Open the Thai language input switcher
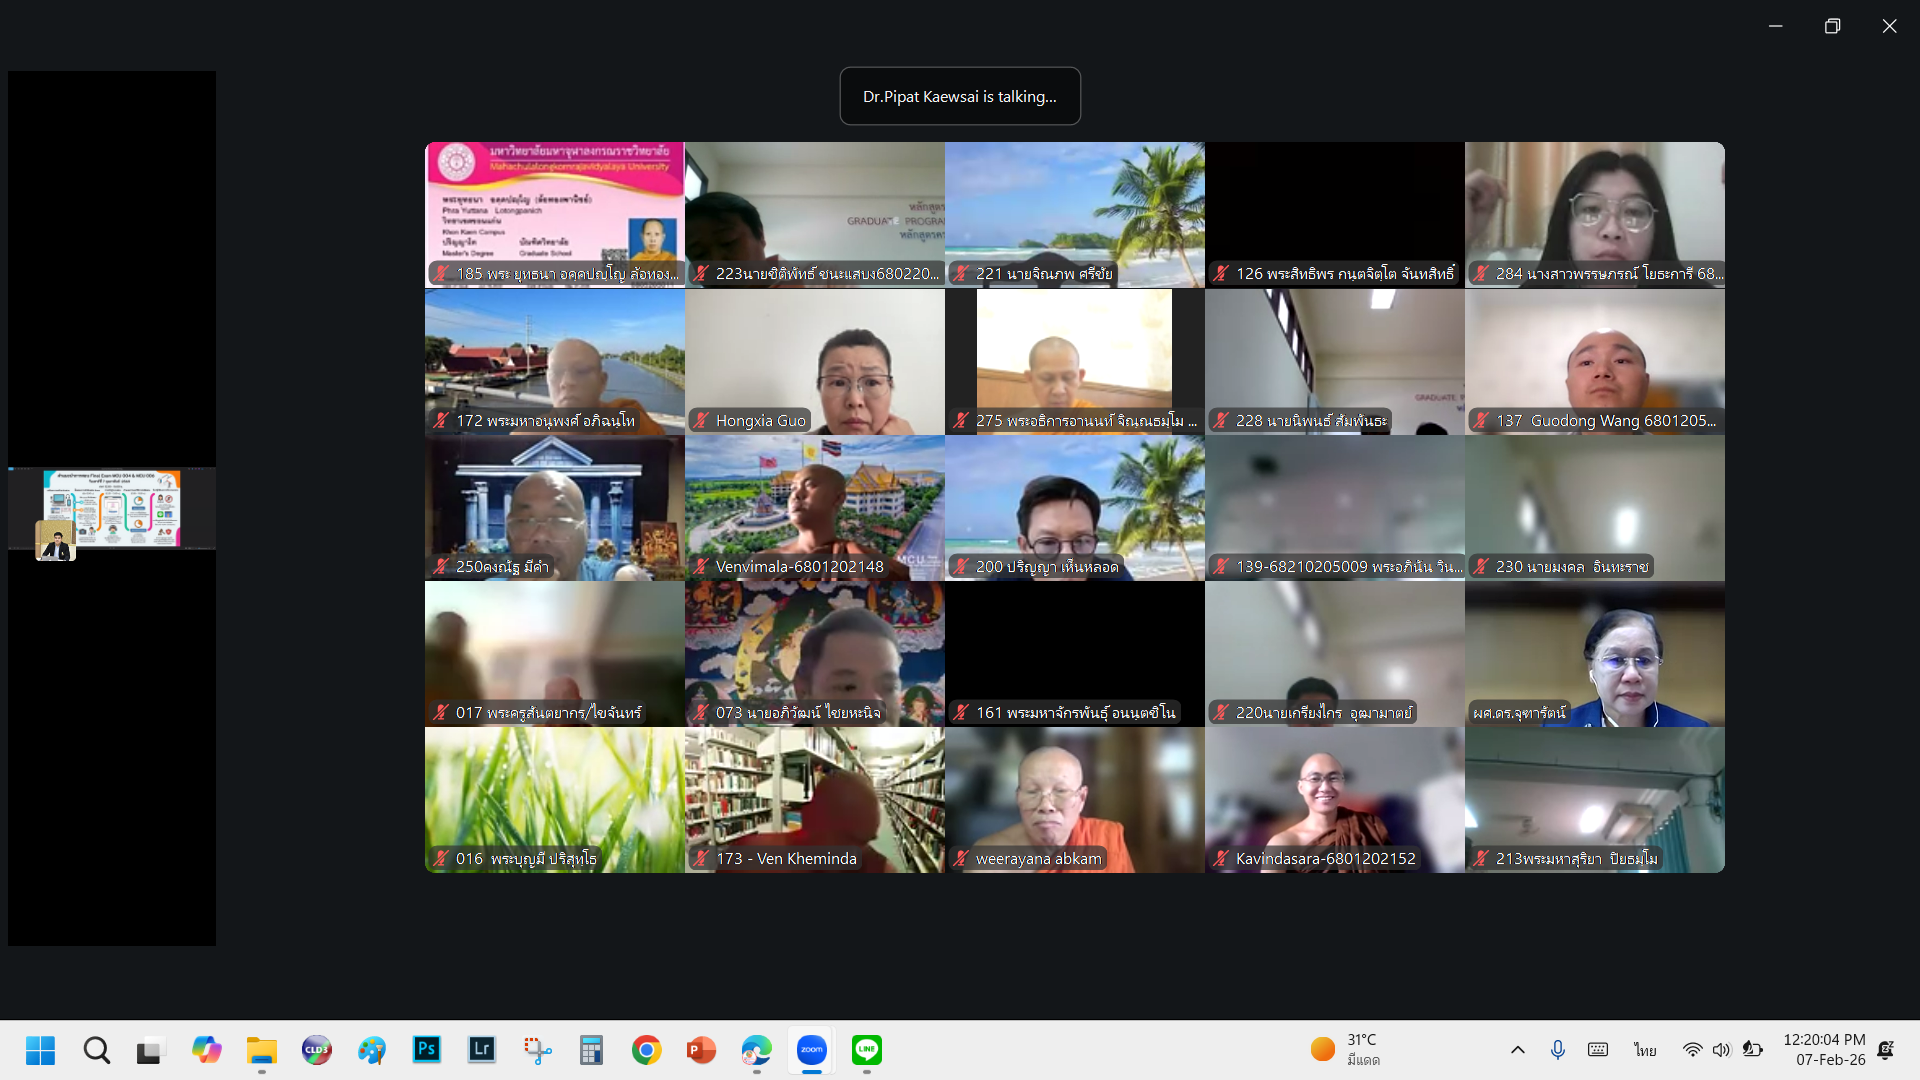Screen dimensions: 1920x1080 tap(1645, 1049)
